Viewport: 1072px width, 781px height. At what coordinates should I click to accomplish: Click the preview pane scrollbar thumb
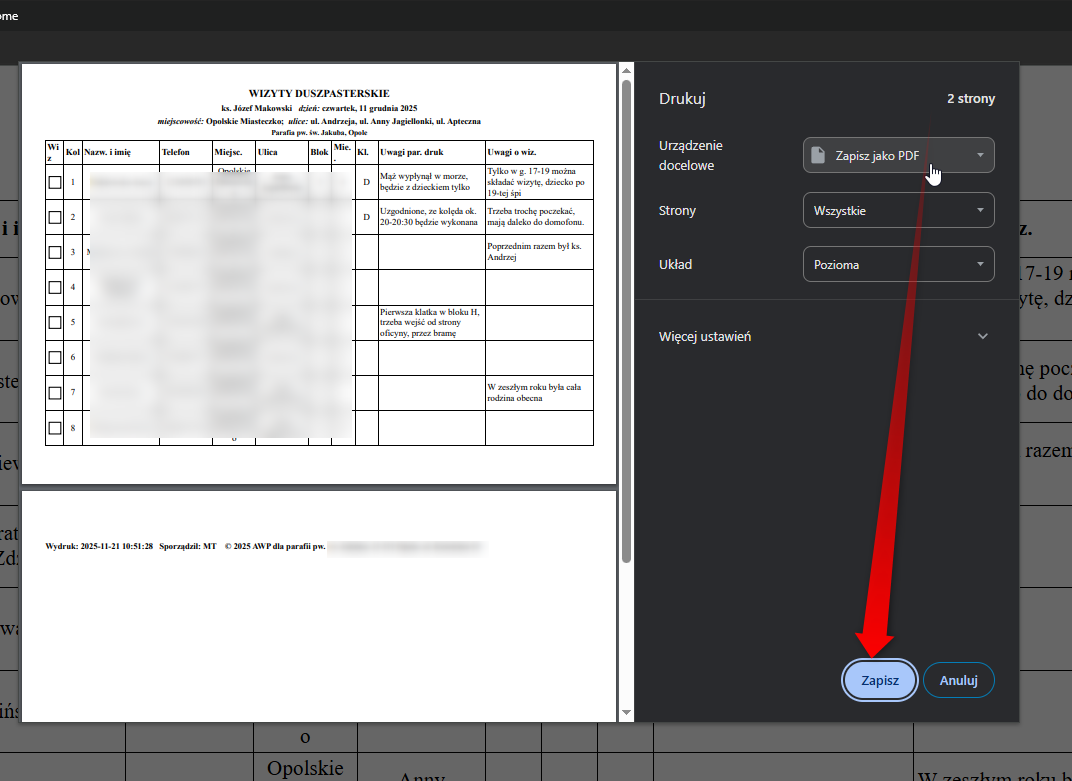click(x=626, y=320)
